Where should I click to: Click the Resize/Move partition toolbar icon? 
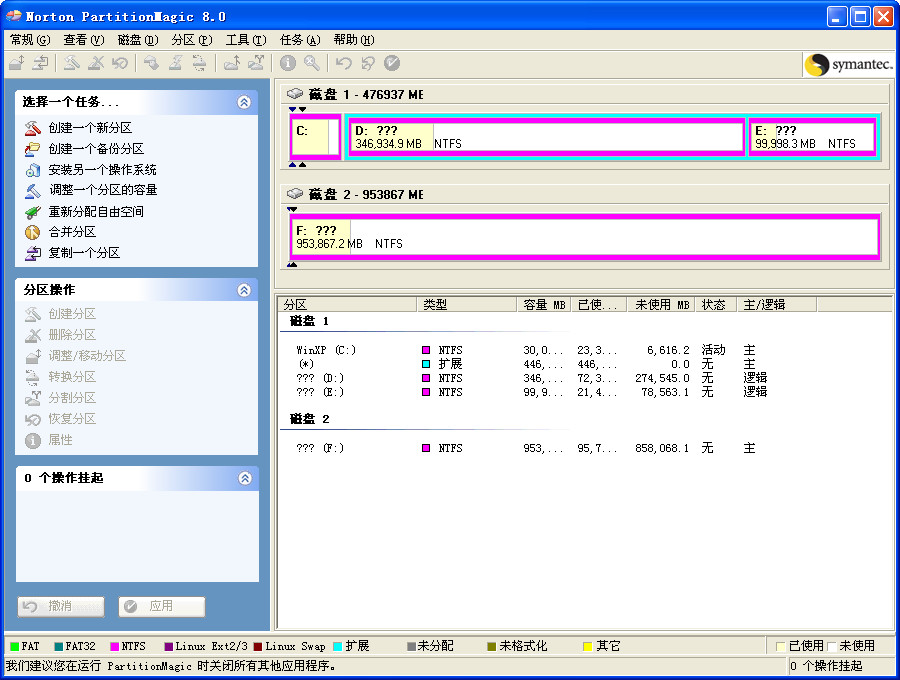17,63
